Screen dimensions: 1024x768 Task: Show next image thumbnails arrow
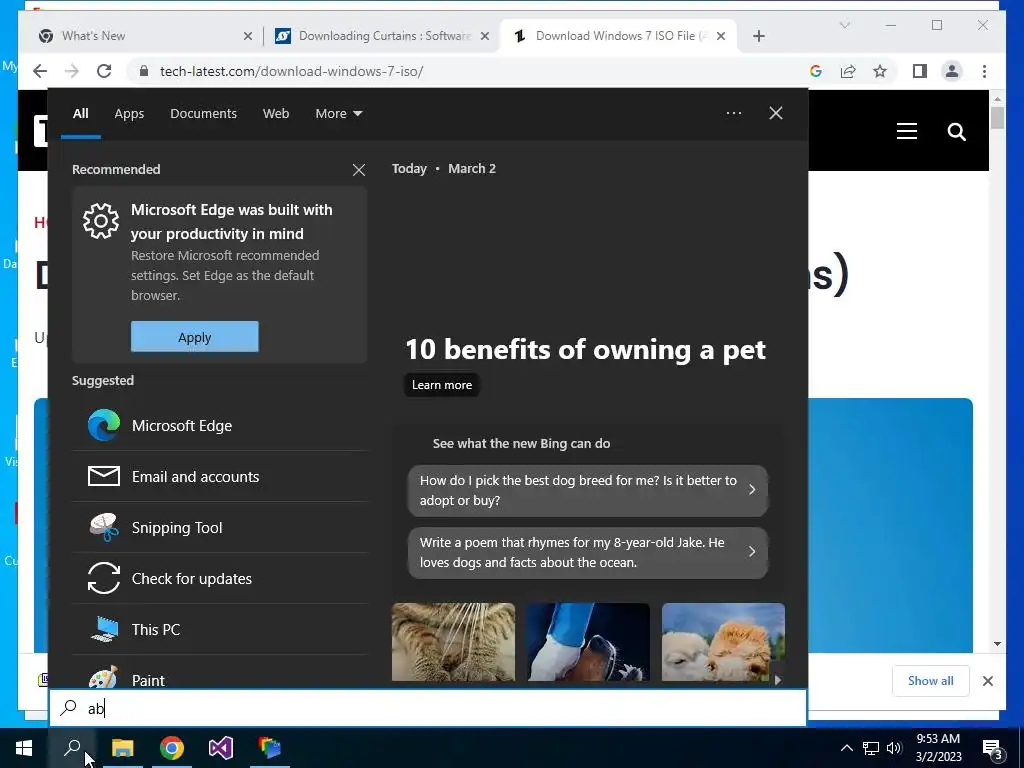[x=777, y=680]
